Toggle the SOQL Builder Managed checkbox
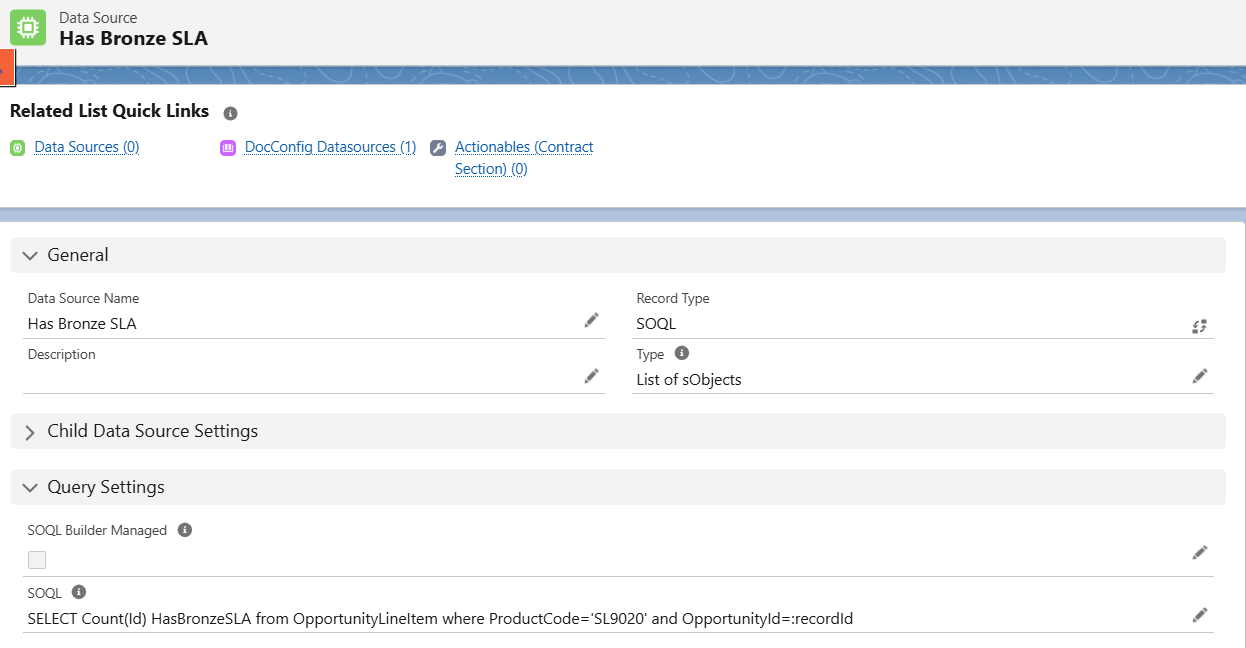 pyautogui.click(x=37, y=560)
